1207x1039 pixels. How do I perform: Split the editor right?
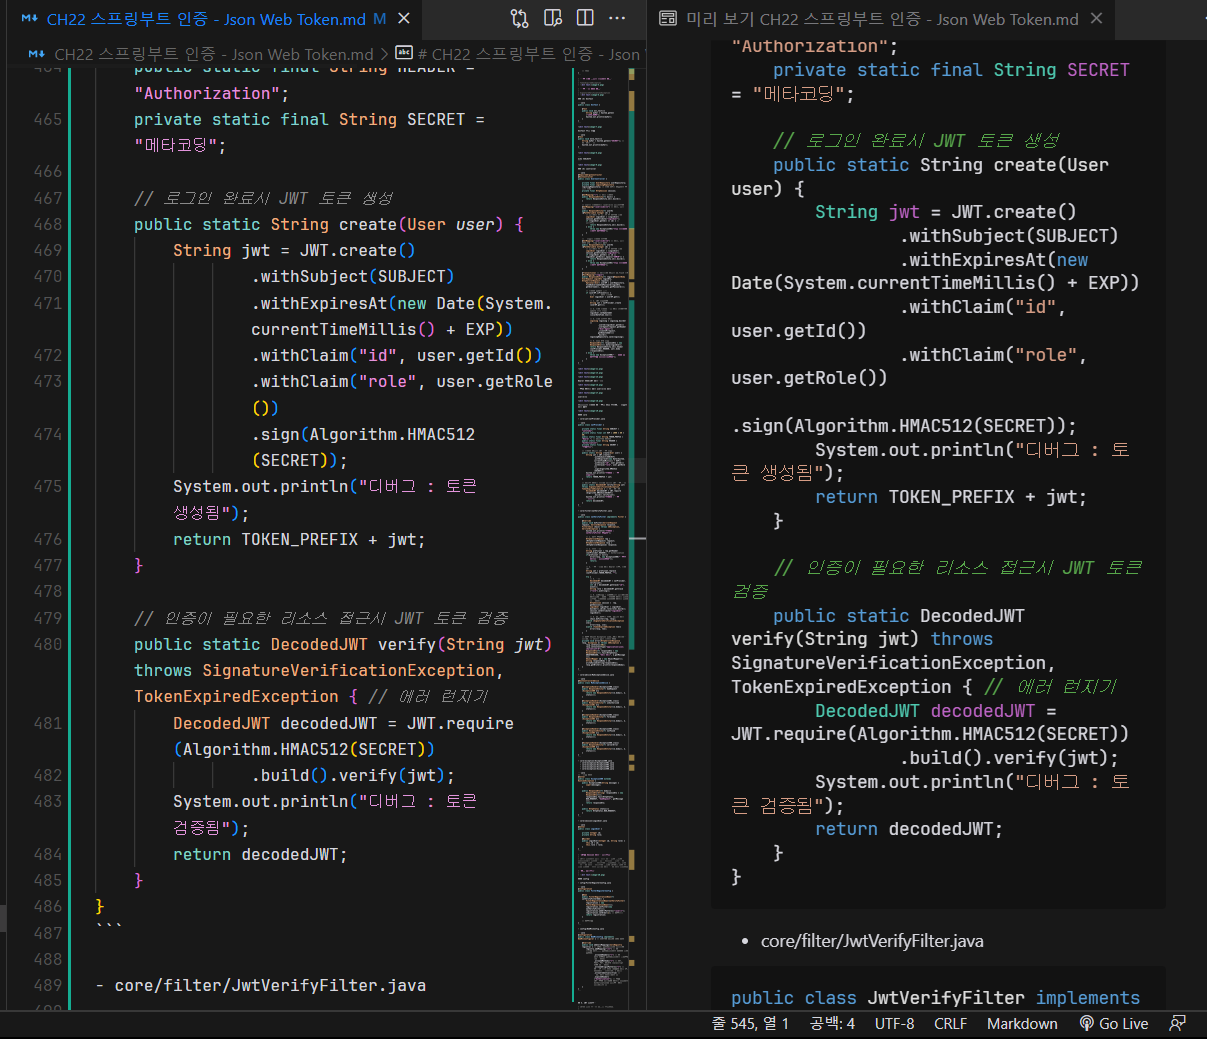pyautogui.click(x=585, y=18)
